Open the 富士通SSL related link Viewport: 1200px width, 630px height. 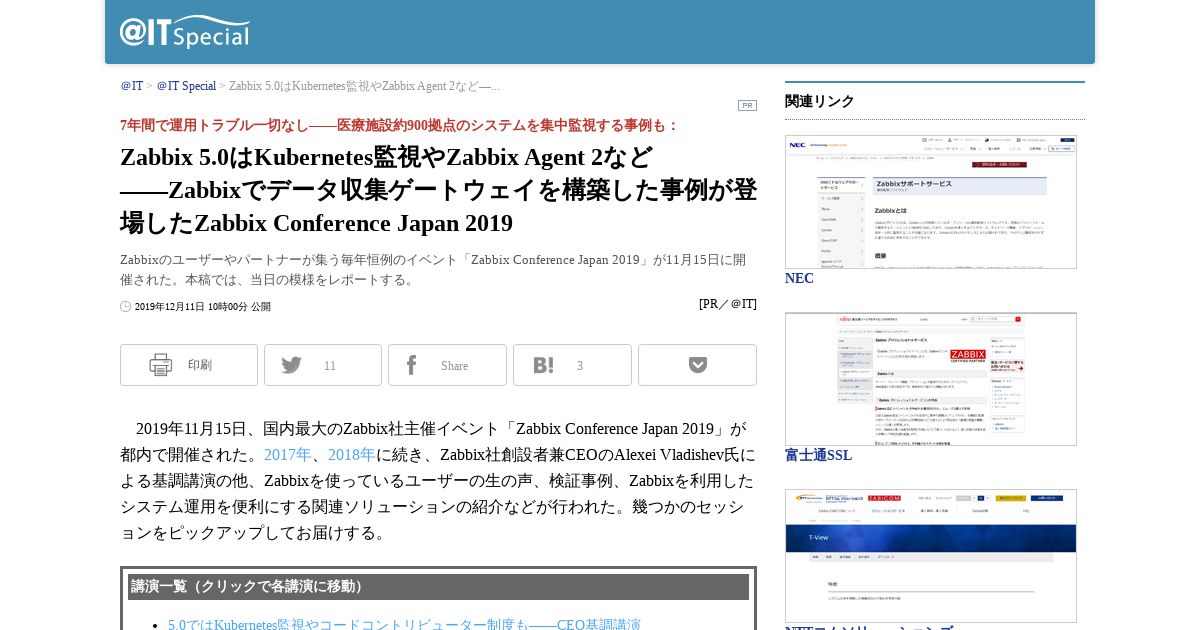(x=818, y=455)
